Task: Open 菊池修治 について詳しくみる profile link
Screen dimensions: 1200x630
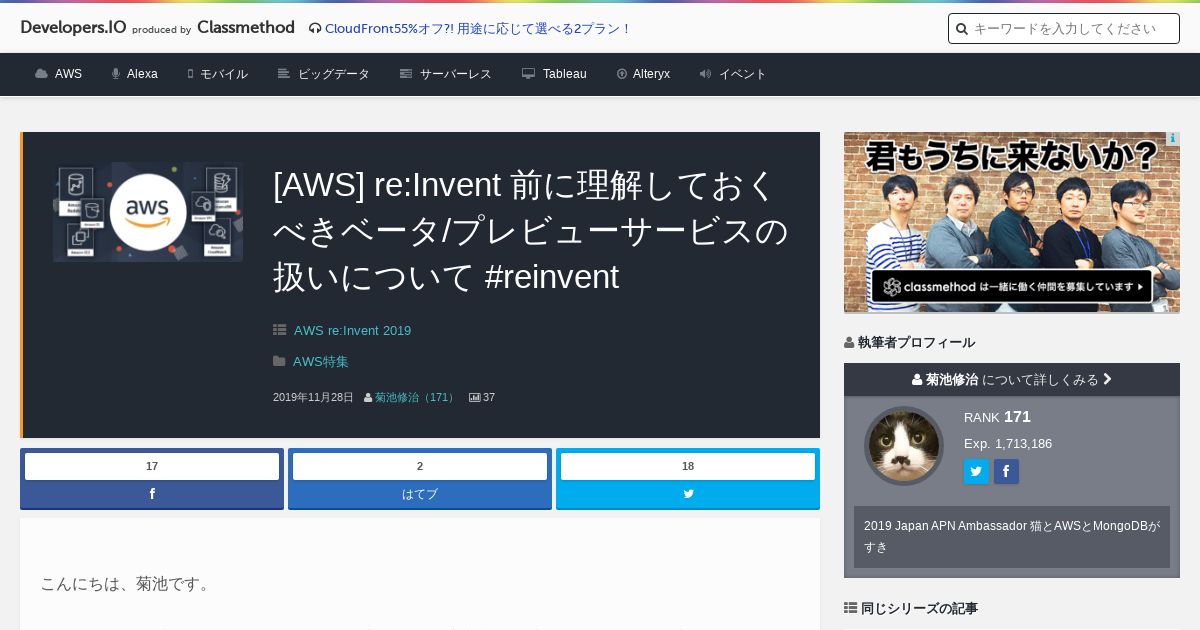Action: pyautogui.click(x=1012, y=379)
